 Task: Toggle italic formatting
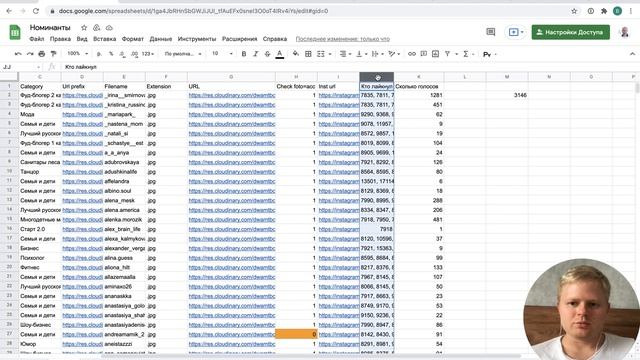pos(256,54)
